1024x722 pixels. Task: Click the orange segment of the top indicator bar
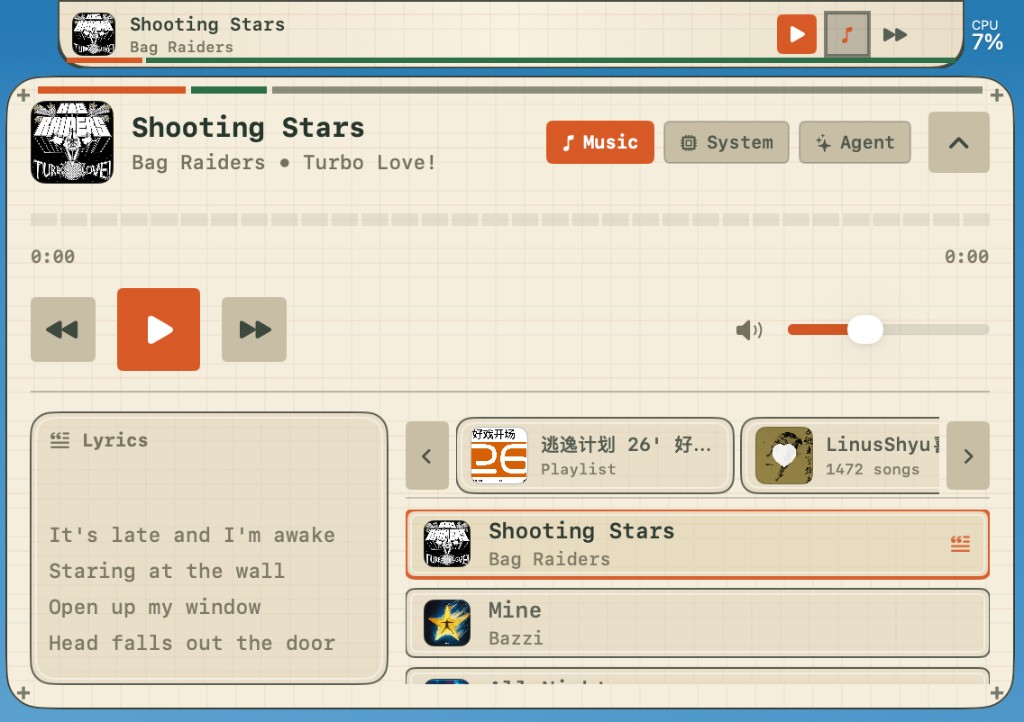[x=112, y=90]
